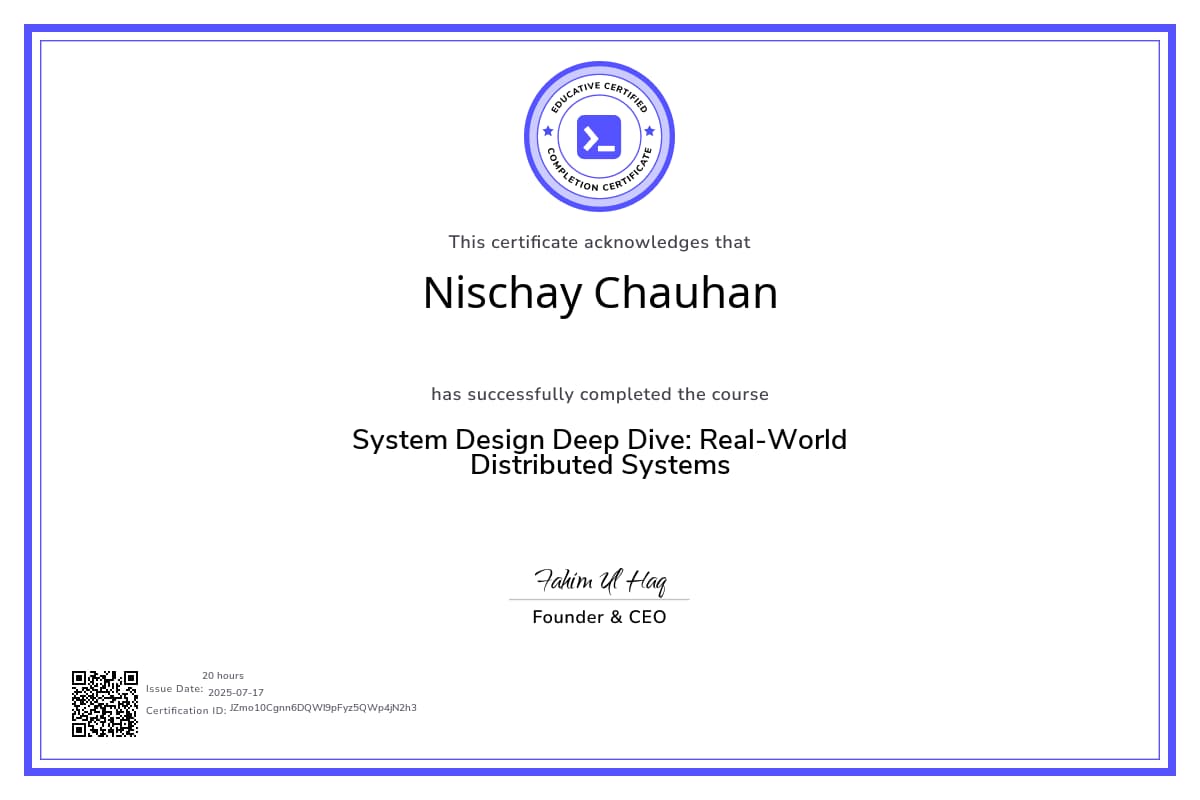Image resolution: width=1200 pixels, height=800 pixels.
Task: Click the Founder & CEO label
Action: [x=599, y=617]
